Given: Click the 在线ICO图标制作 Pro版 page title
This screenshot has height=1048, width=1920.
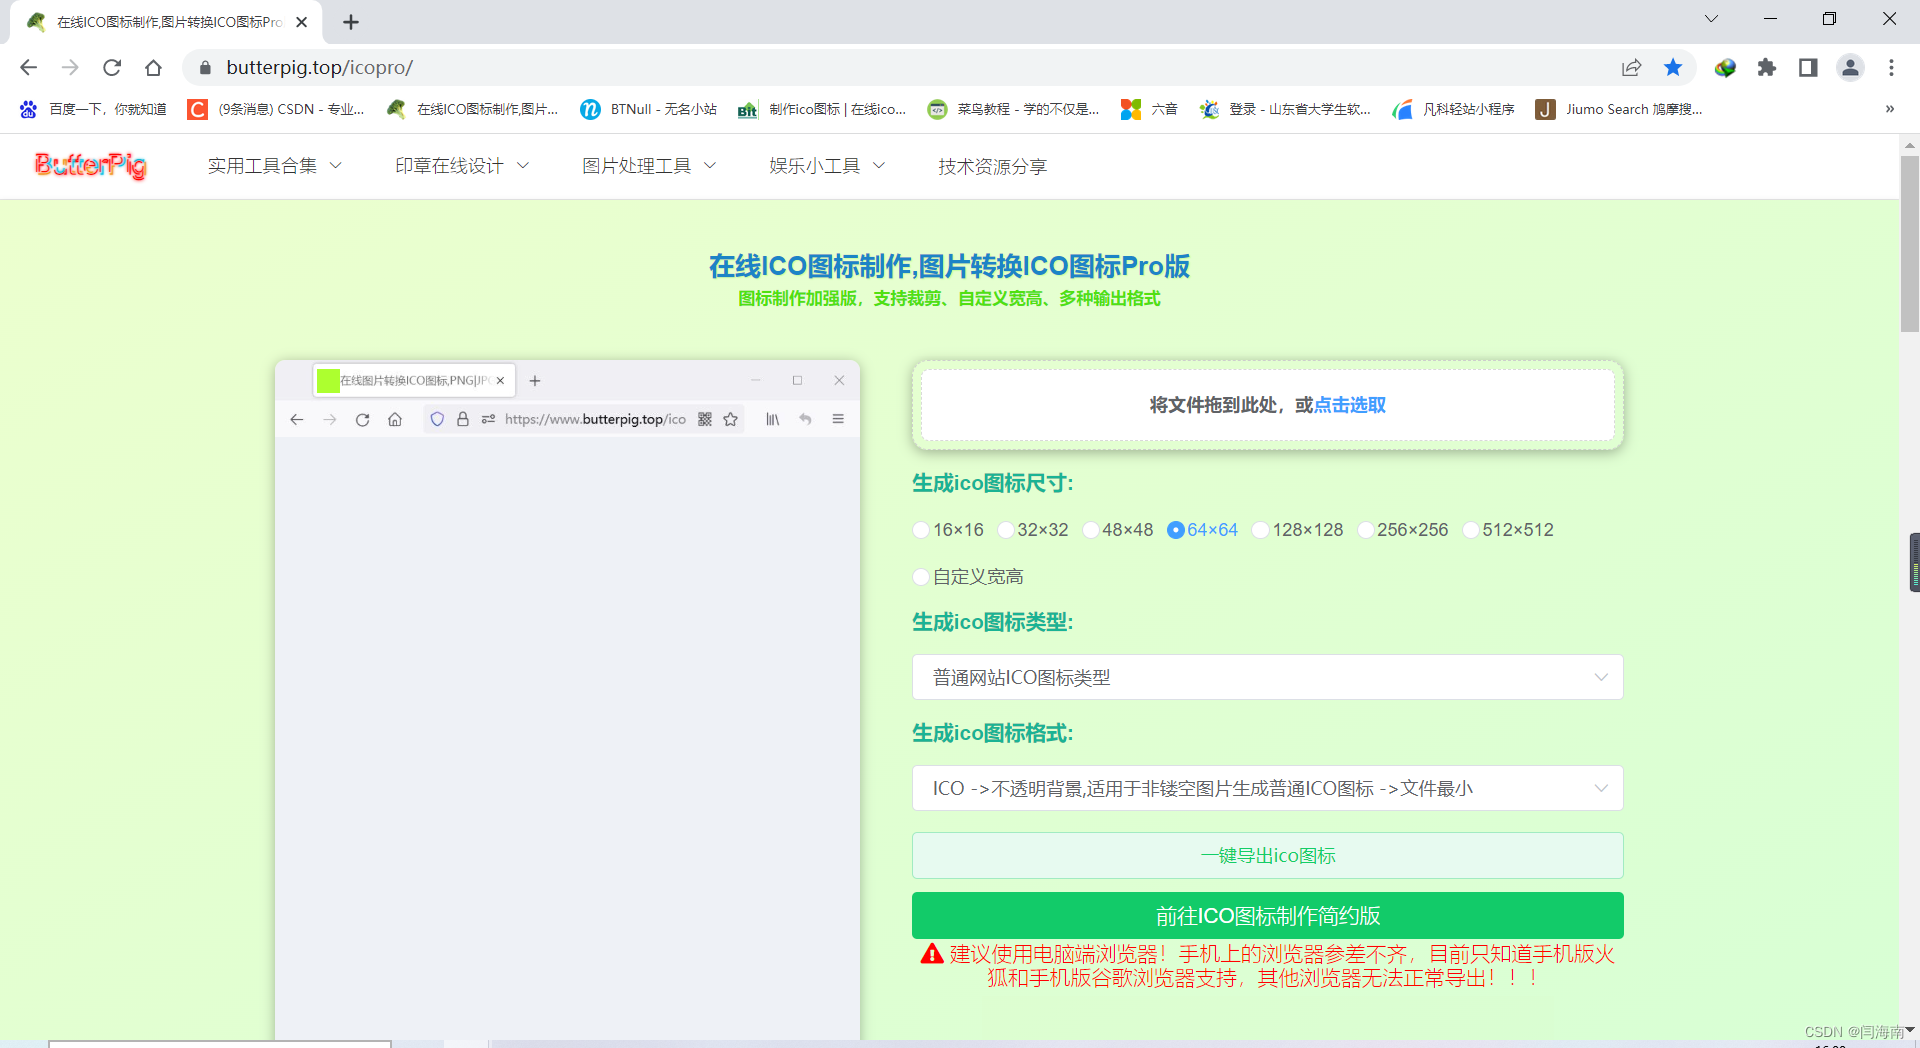Looking at the screenshot, I should click(x=949, y=266).
